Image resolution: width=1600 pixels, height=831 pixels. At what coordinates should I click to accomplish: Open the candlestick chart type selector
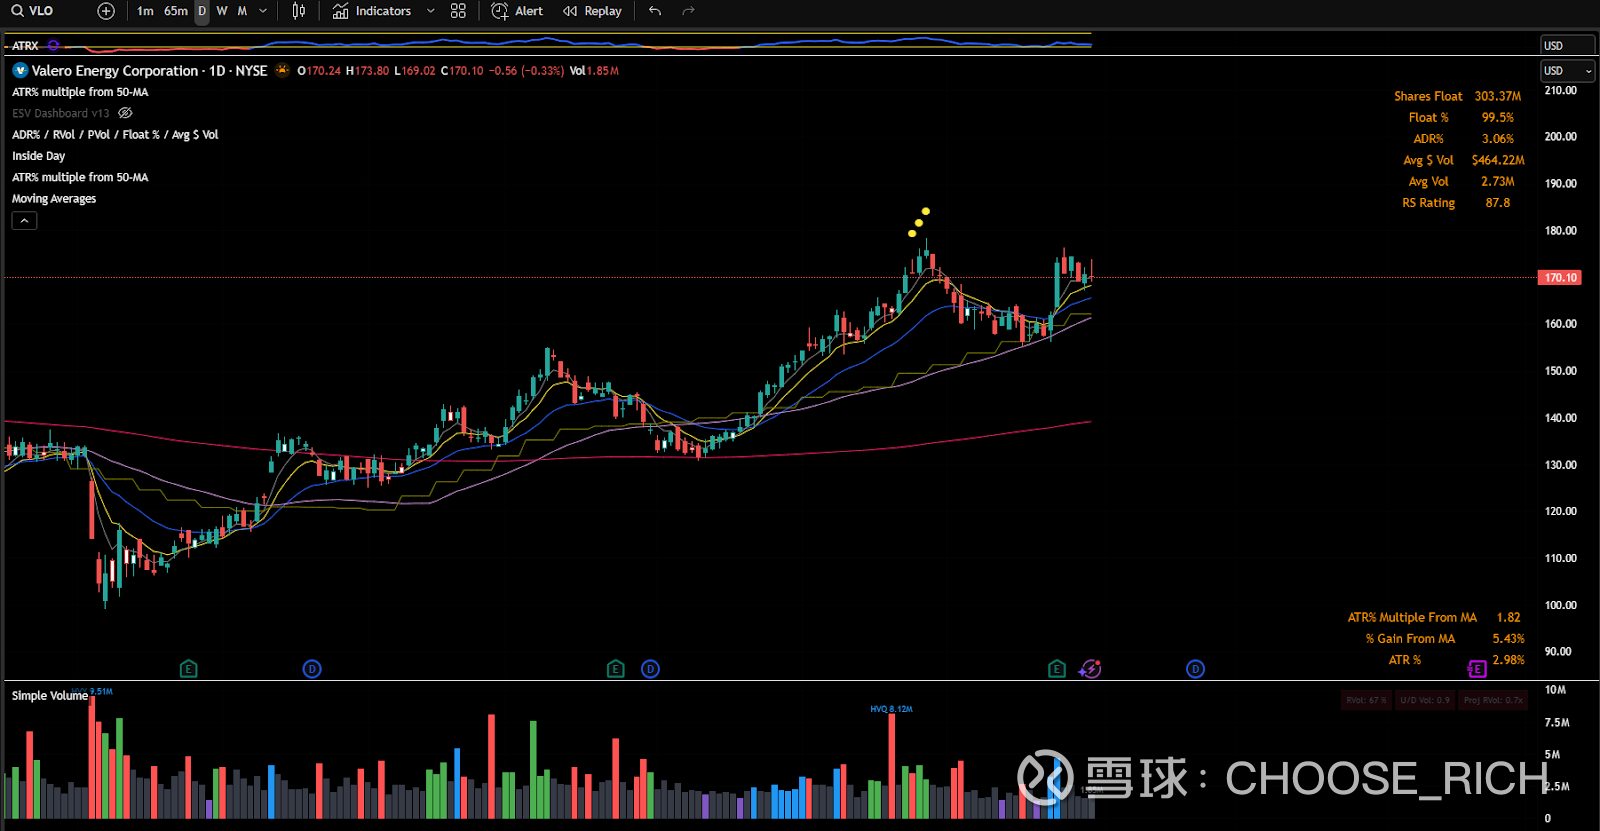(x=298, y=11)
